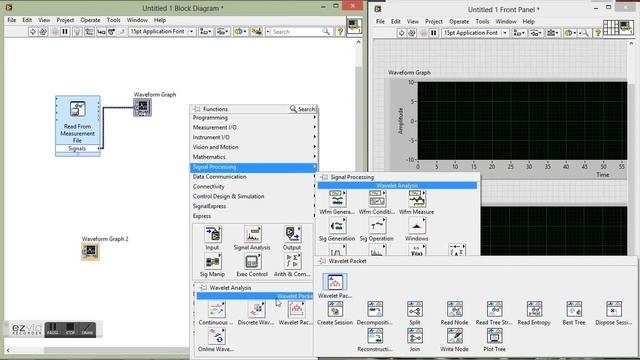Viewport: 640px width, 360px height.
Task: Open the Signal Processing palette entry
Action: (x=254, y=167)
